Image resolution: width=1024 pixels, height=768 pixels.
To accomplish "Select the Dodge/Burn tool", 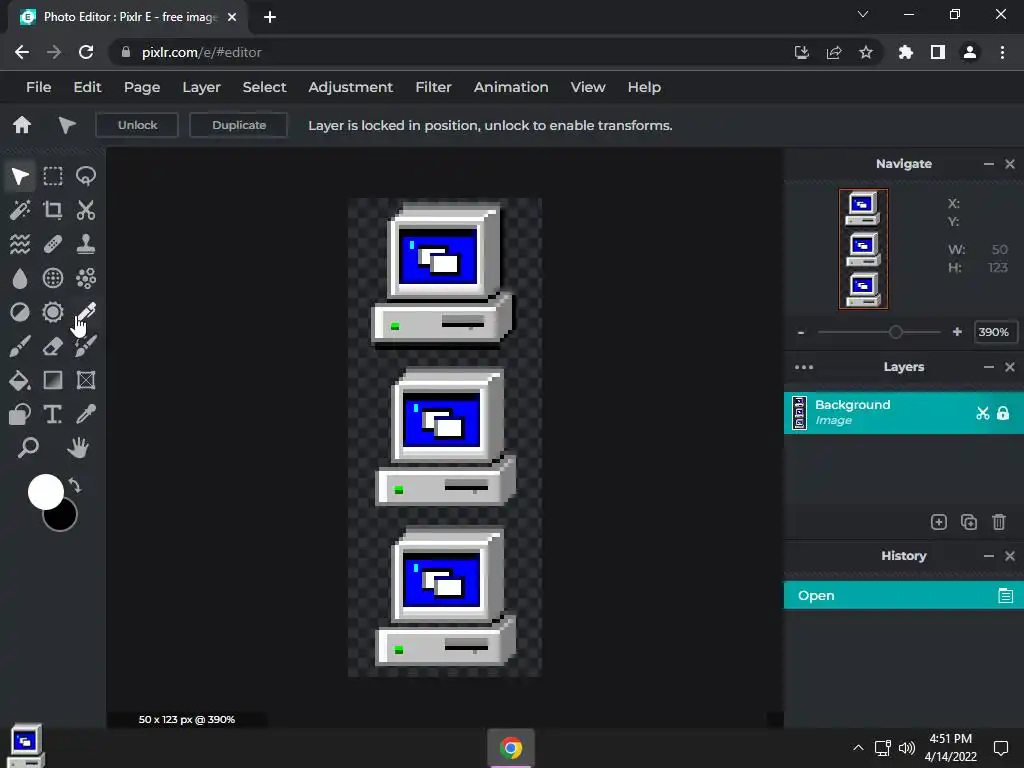I will coord(20,312).
